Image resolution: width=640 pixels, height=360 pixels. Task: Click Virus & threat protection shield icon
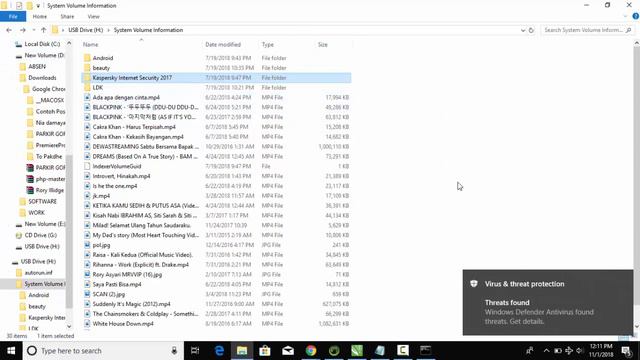[474, 284]
